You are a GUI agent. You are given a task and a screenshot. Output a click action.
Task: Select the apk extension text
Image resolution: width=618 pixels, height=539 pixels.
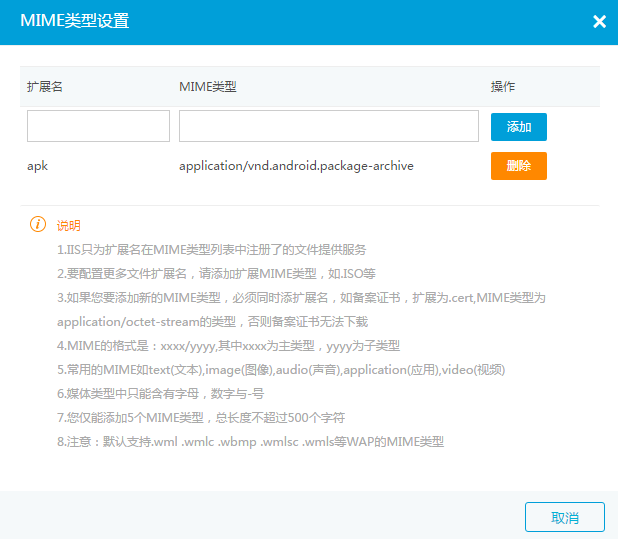(x=37, y=166)
